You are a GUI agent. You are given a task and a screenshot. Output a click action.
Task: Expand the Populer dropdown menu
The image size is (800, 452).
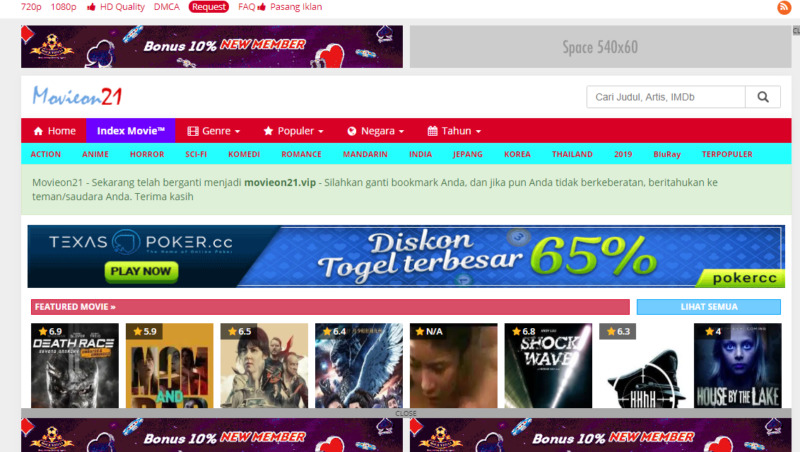(x=293, y=131)
